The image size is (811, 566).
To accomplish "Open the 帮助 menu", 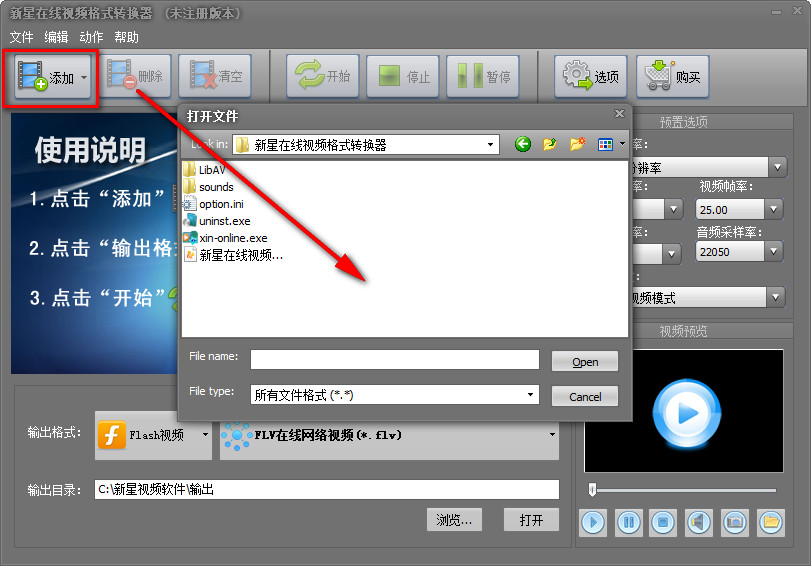I will point(127,37).
